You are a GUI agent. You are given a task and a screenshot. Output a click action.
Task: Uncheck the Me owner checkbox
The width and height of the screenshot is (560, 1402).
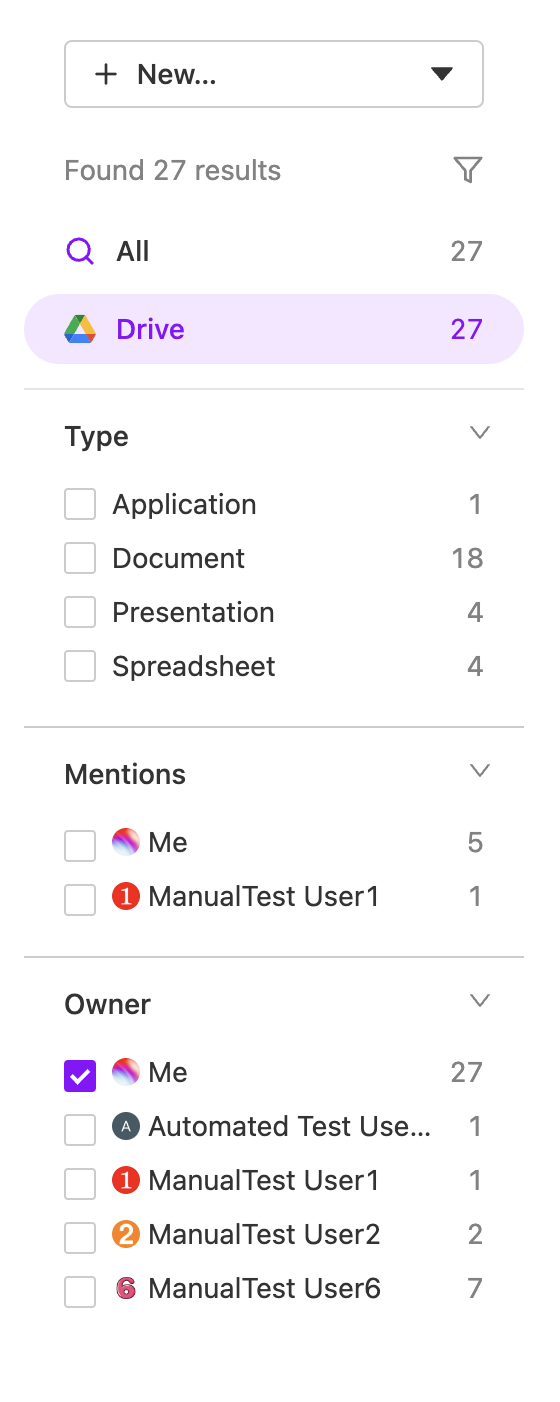[x=80, y=1076]
